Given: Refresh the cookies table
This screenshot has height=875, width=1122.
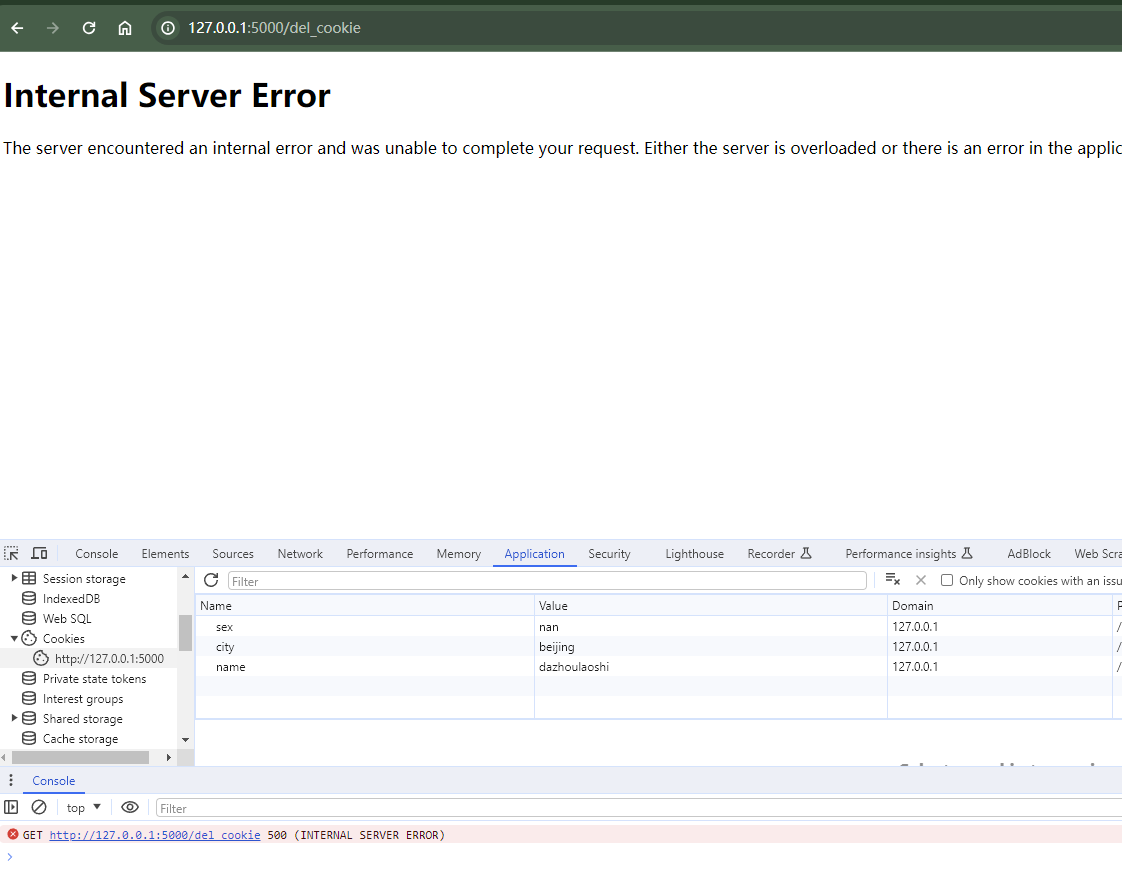Looking at the screenshot, I should 211,580.
